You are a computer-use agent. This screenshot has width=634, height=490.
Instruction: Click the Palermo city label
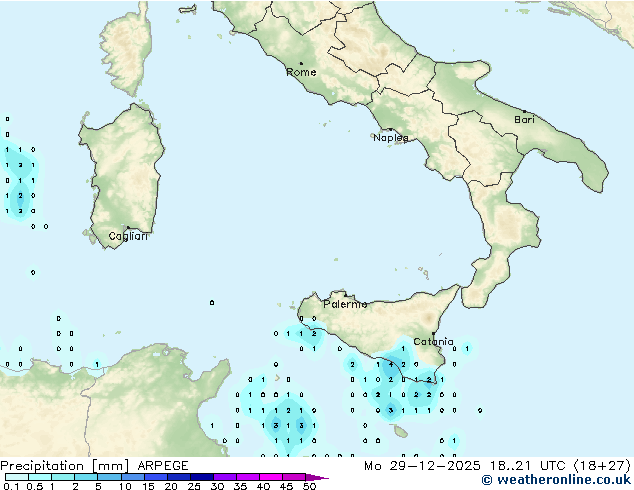pos(345,304)
